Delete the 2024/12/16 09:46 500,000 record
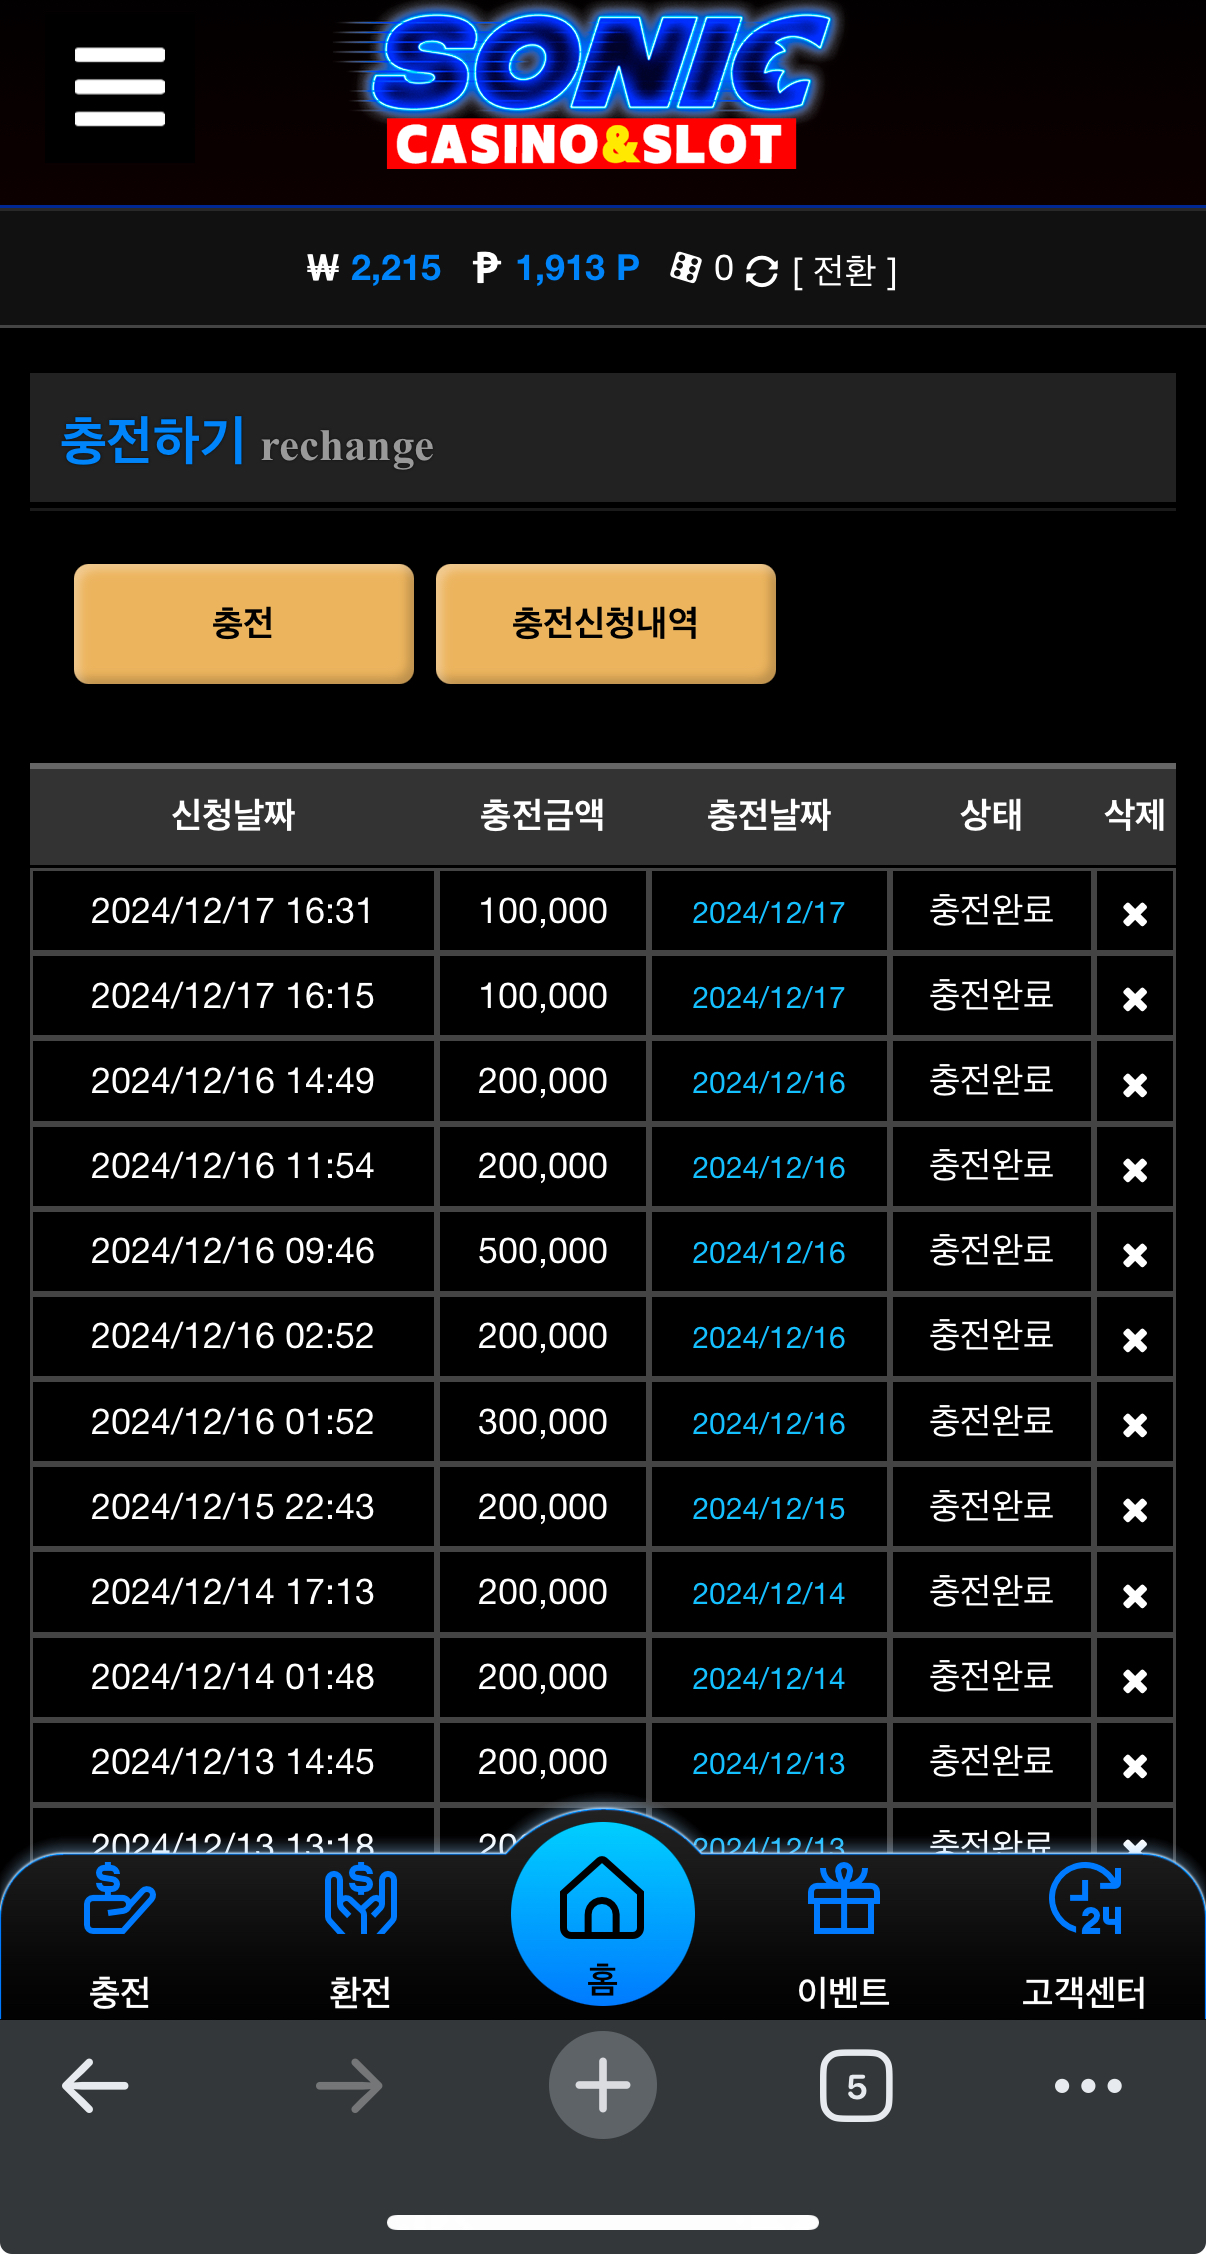Image resolution: width=1206 pixels, height=2254 pixels. click(x=1135, y=1255)
